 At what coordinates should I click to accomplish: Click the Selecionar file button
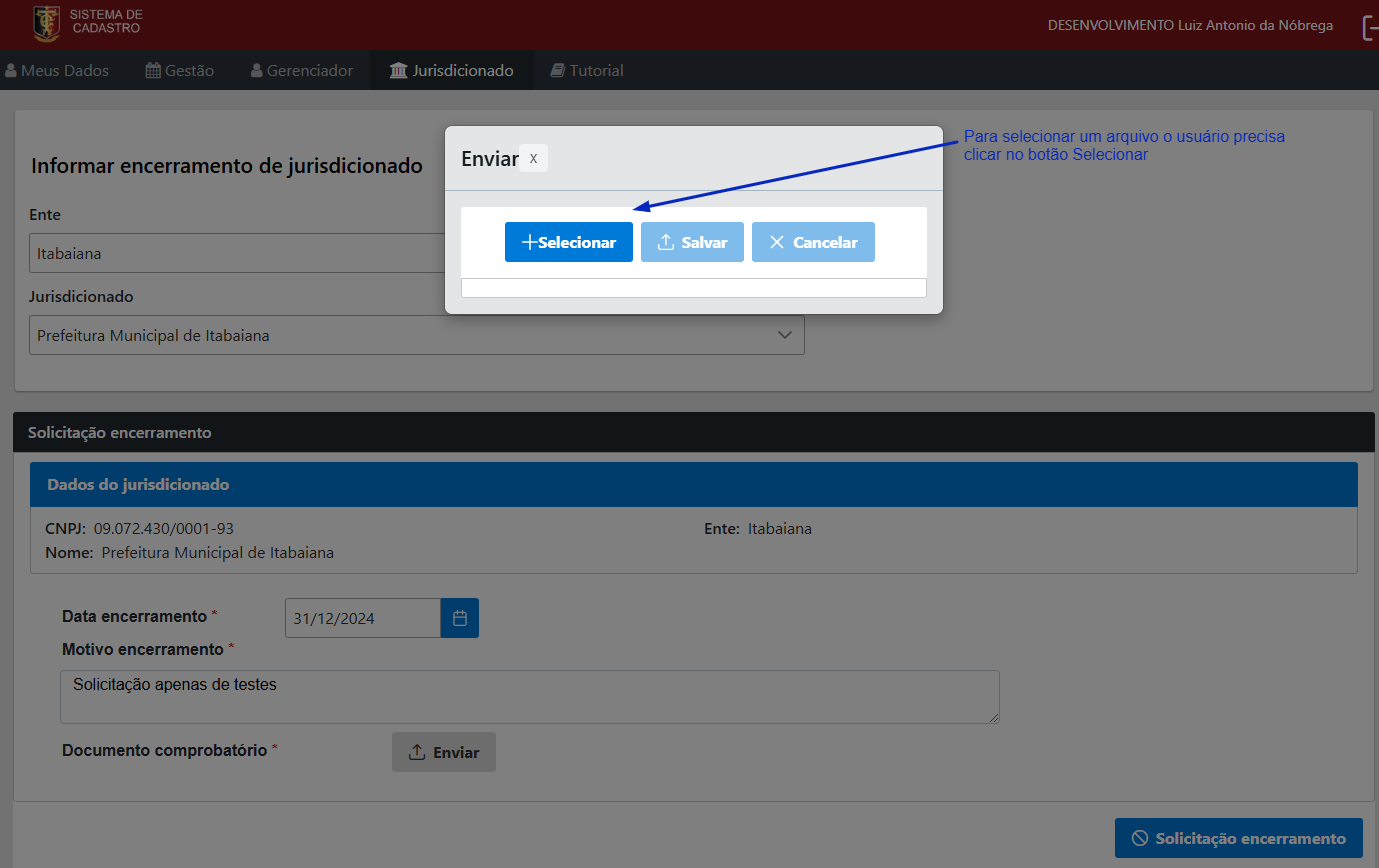point(569,242)
